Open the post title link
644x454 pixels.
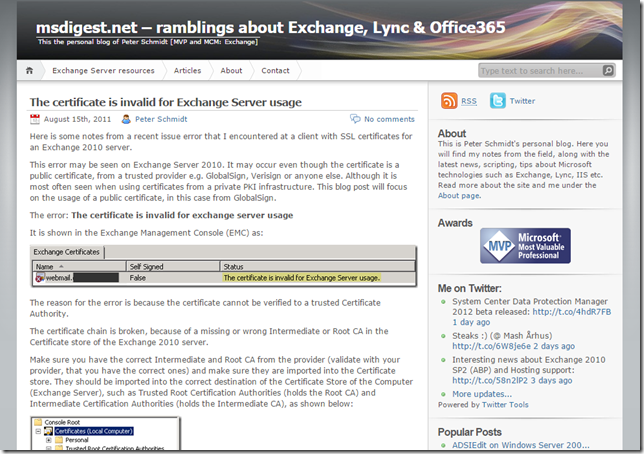coord(166,102)
